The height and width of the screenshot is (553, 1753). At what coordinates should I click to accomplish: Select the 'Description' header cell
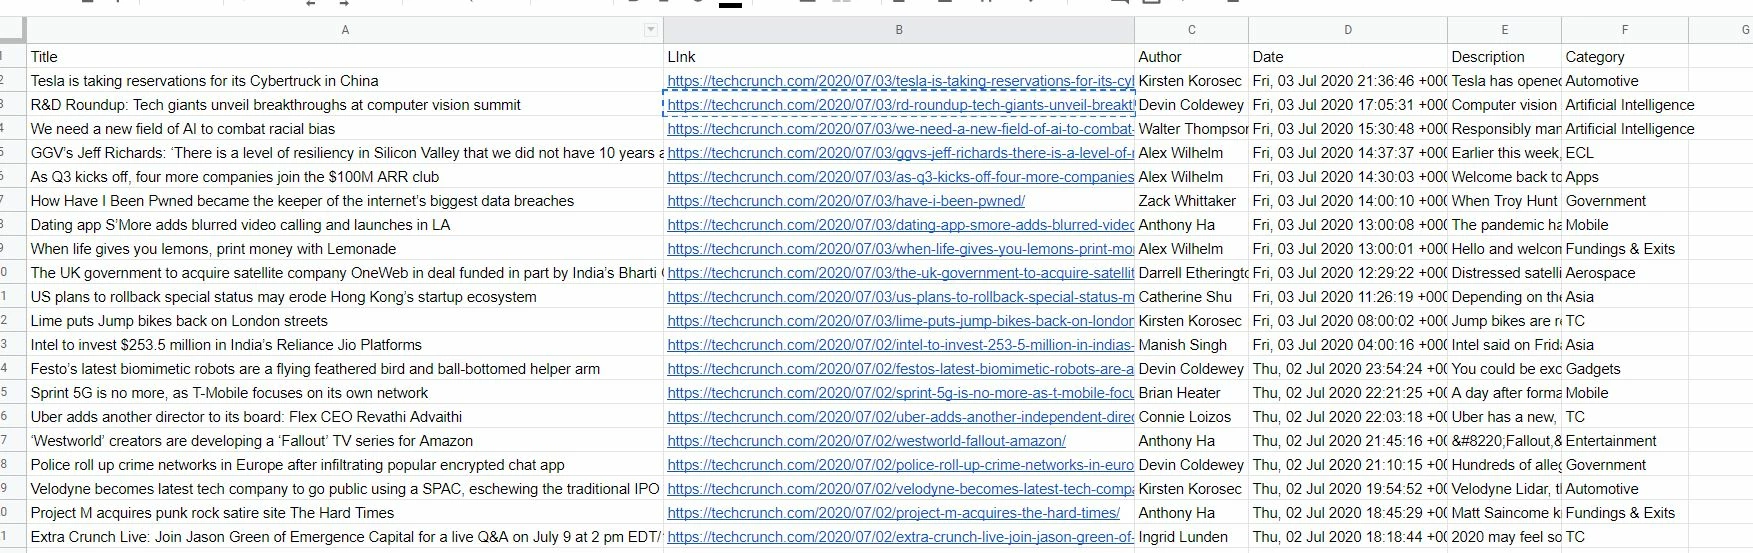pyautogui.click(x=1504, y=57)
